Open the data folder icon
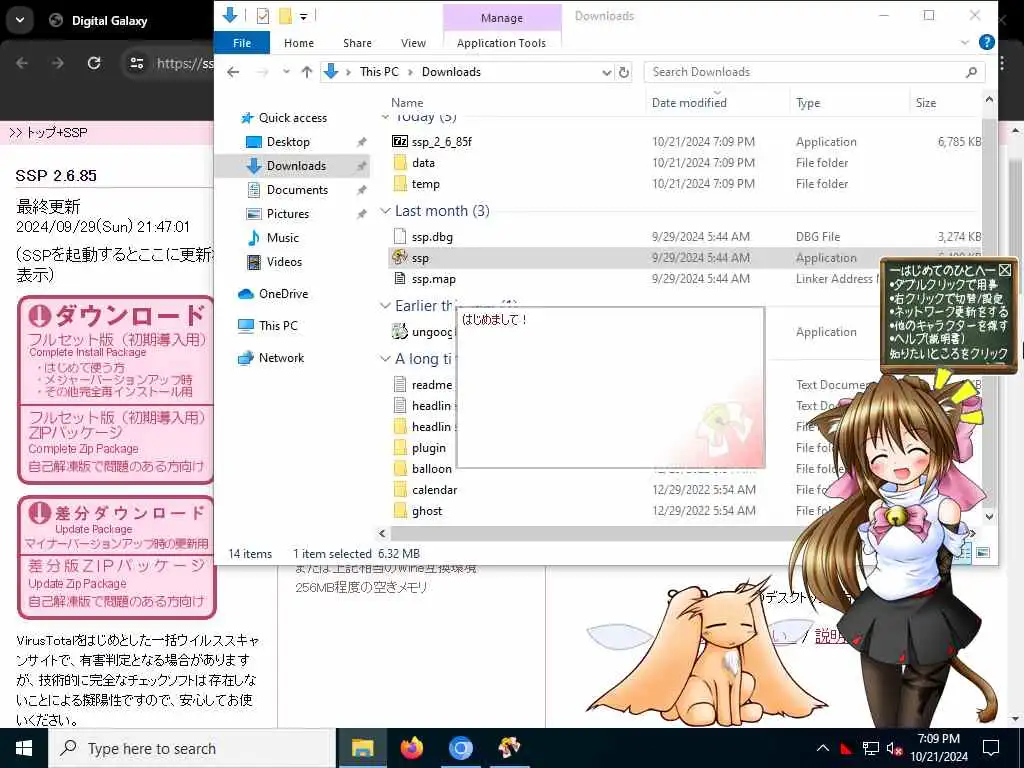The height and width of the screenshot is (768, 1024). click(x=400, y=163)
